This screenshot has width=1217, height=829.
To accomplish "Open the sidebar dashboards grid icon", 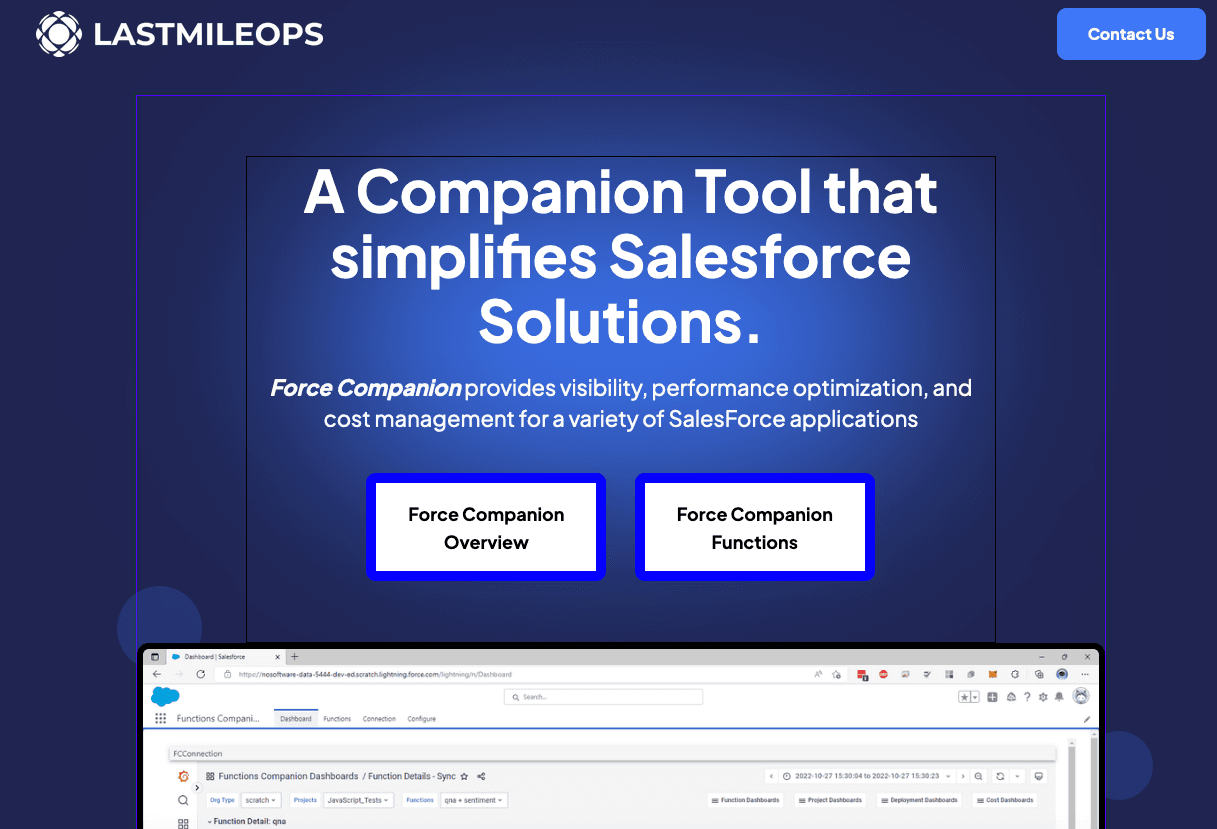I will point(183,823).
